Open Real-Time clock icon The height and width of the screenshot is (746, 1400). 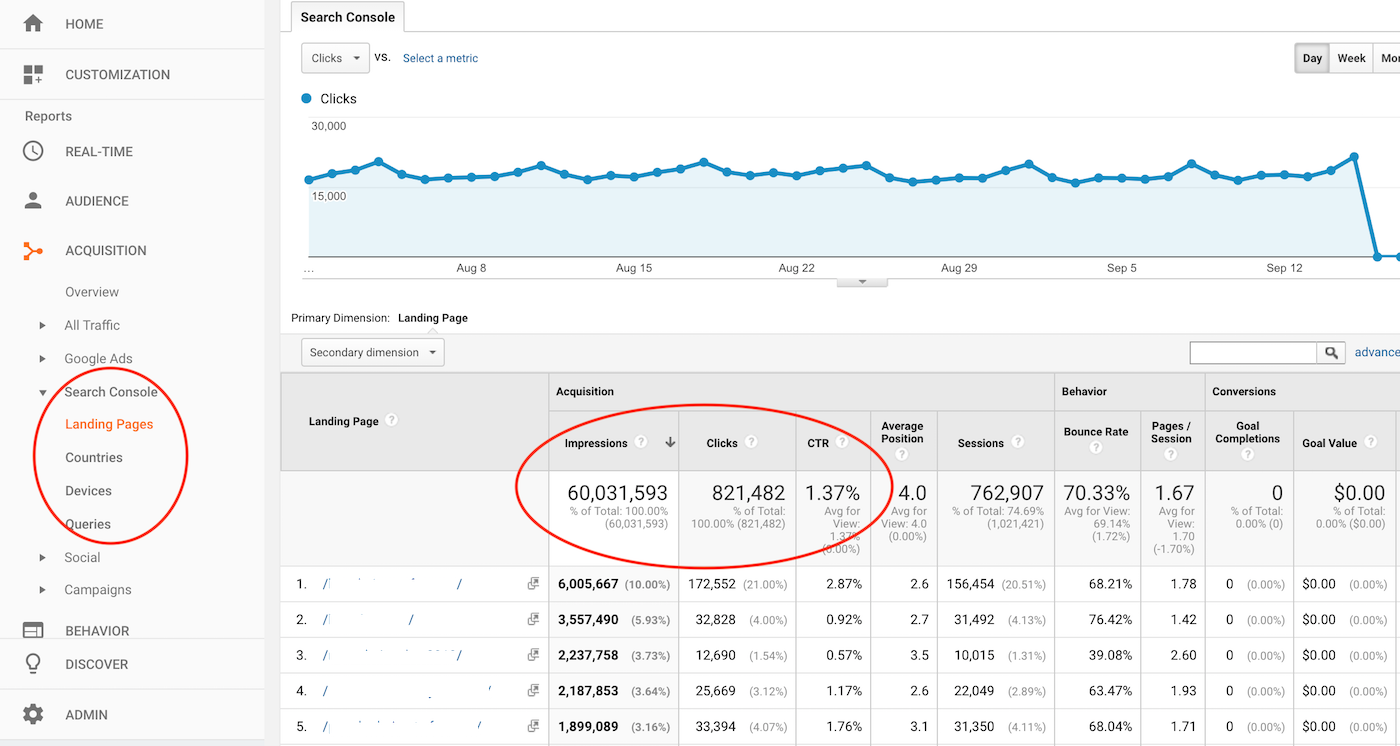point(33,151)
